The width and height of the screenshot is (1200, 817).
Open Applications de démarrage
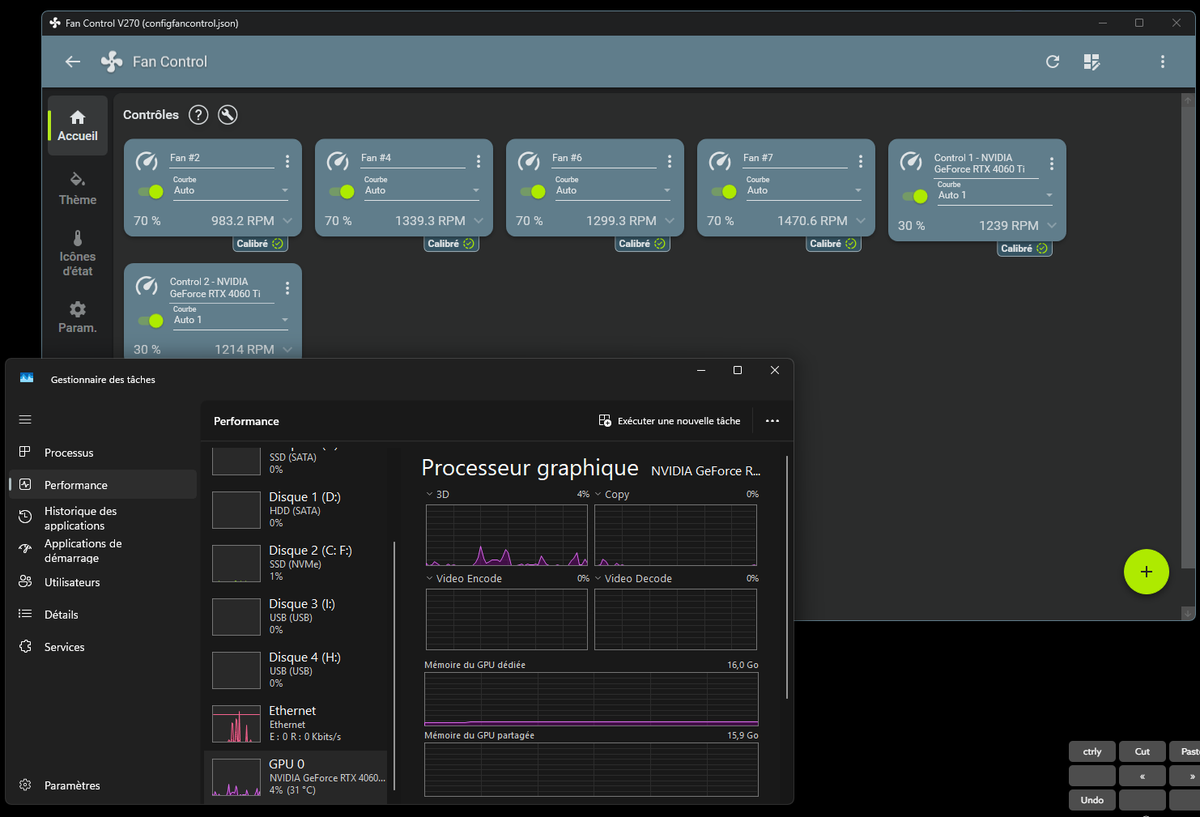click(103, 551)
